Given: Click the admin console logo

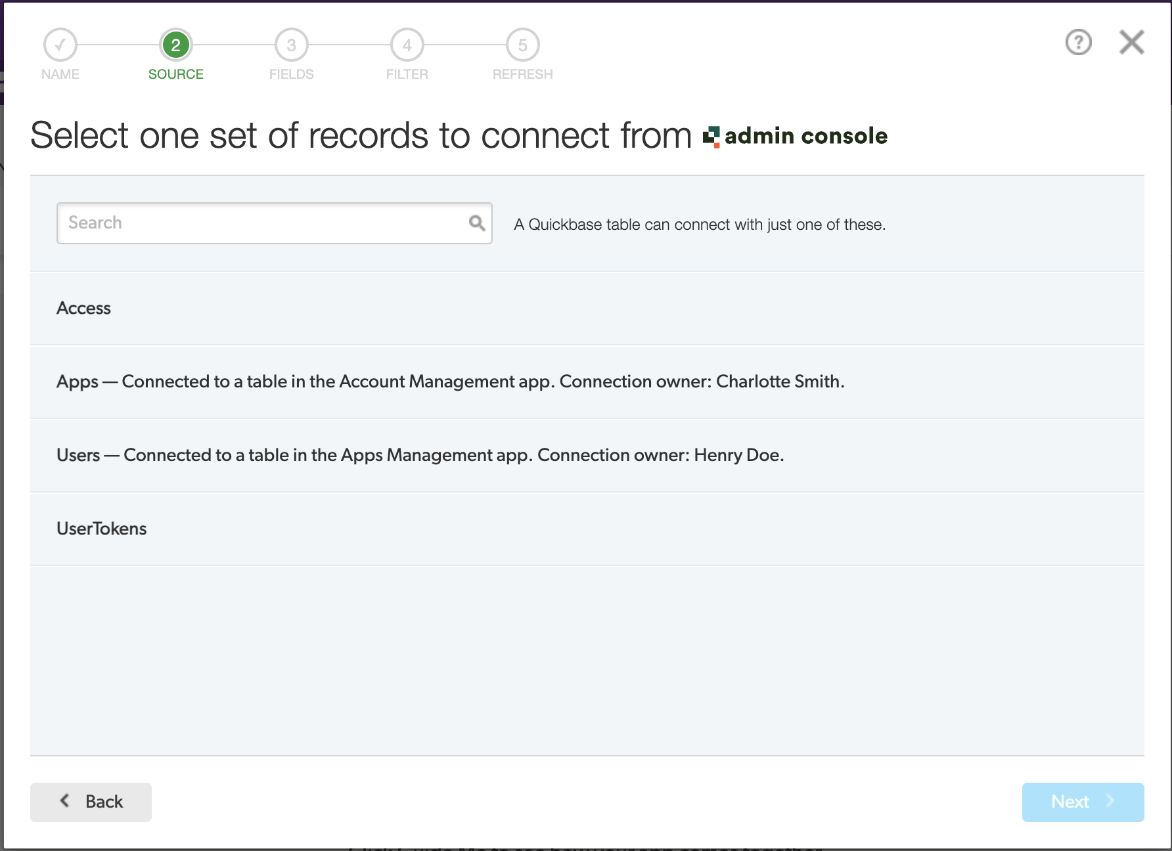Looking at the screenshot, I should point(795,136).
